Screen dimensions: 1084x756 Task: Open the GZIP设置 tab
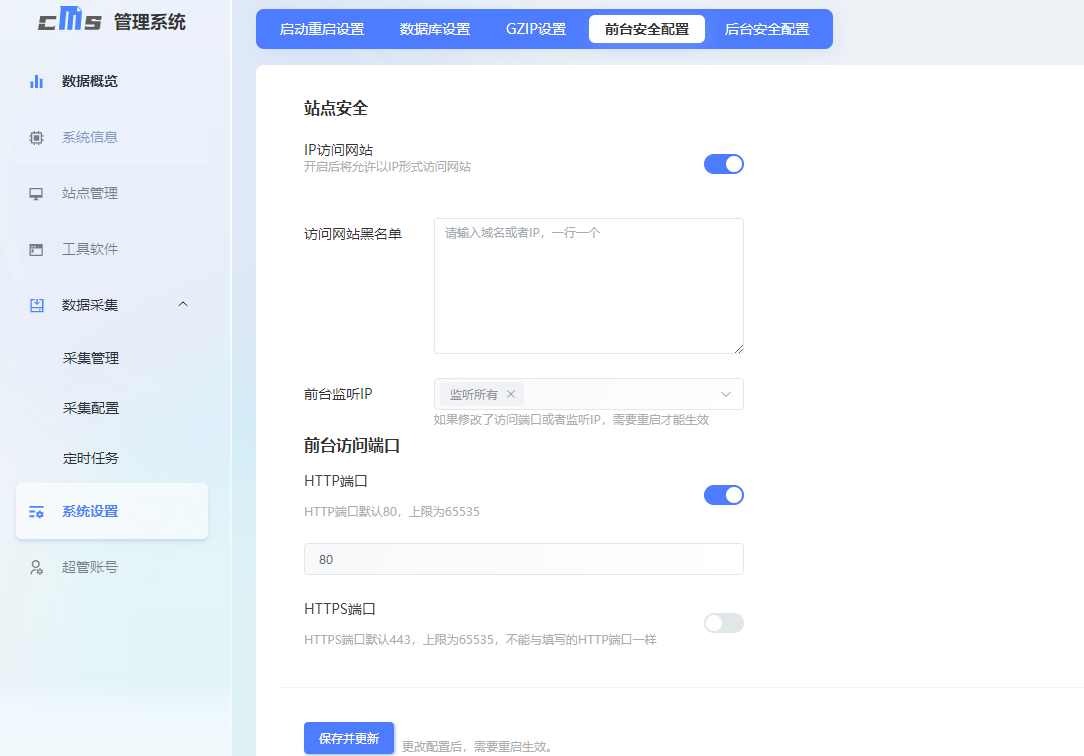pyautogui.click(x=536, y=29)
